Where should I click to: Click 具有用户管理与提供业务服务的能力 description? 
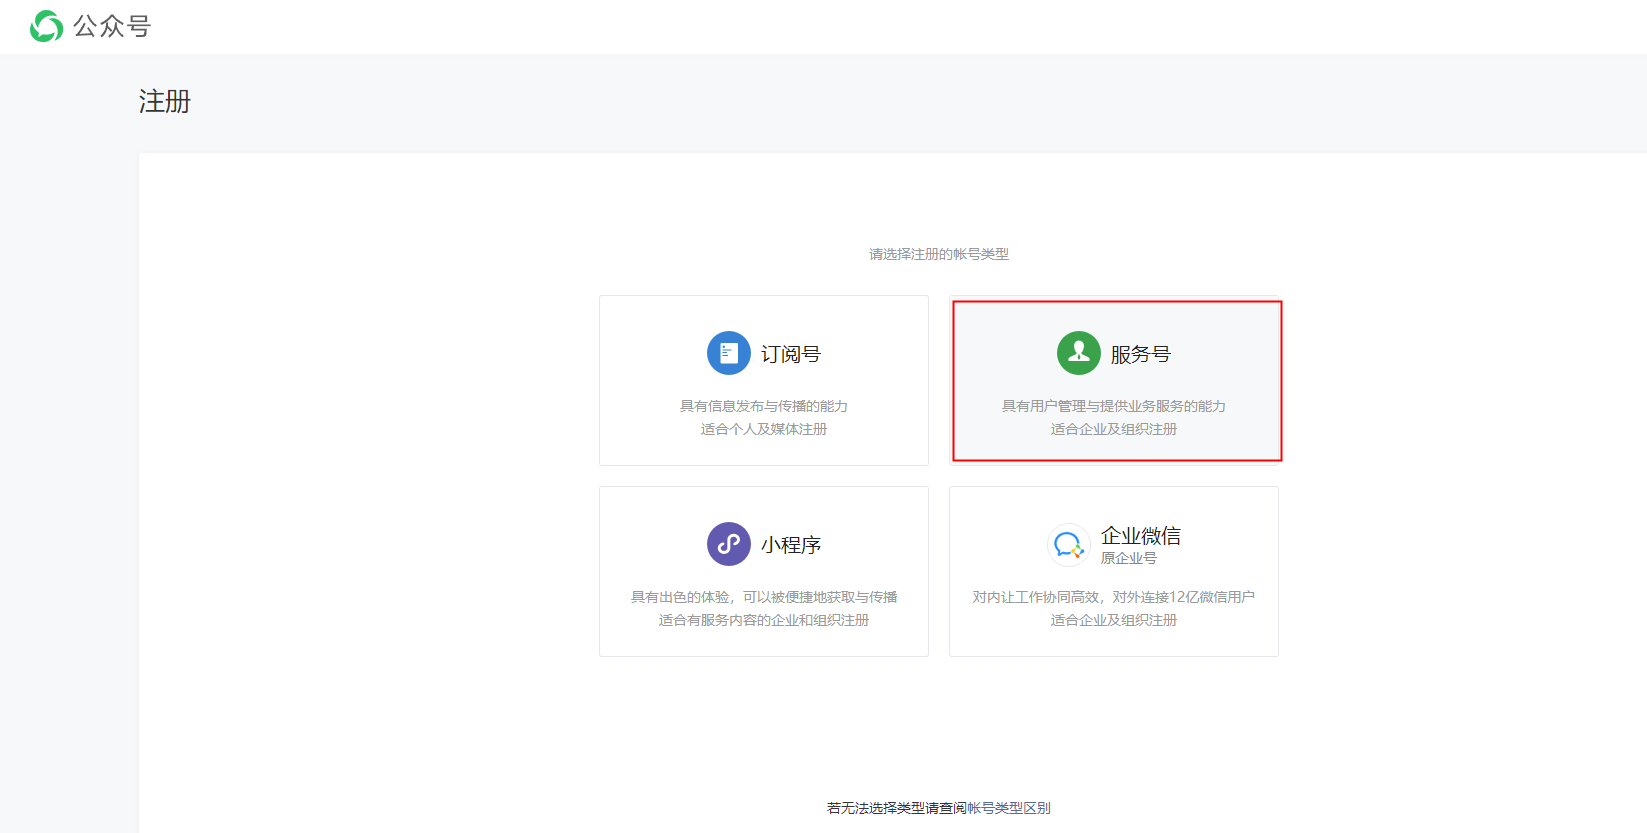point(1114,406)
